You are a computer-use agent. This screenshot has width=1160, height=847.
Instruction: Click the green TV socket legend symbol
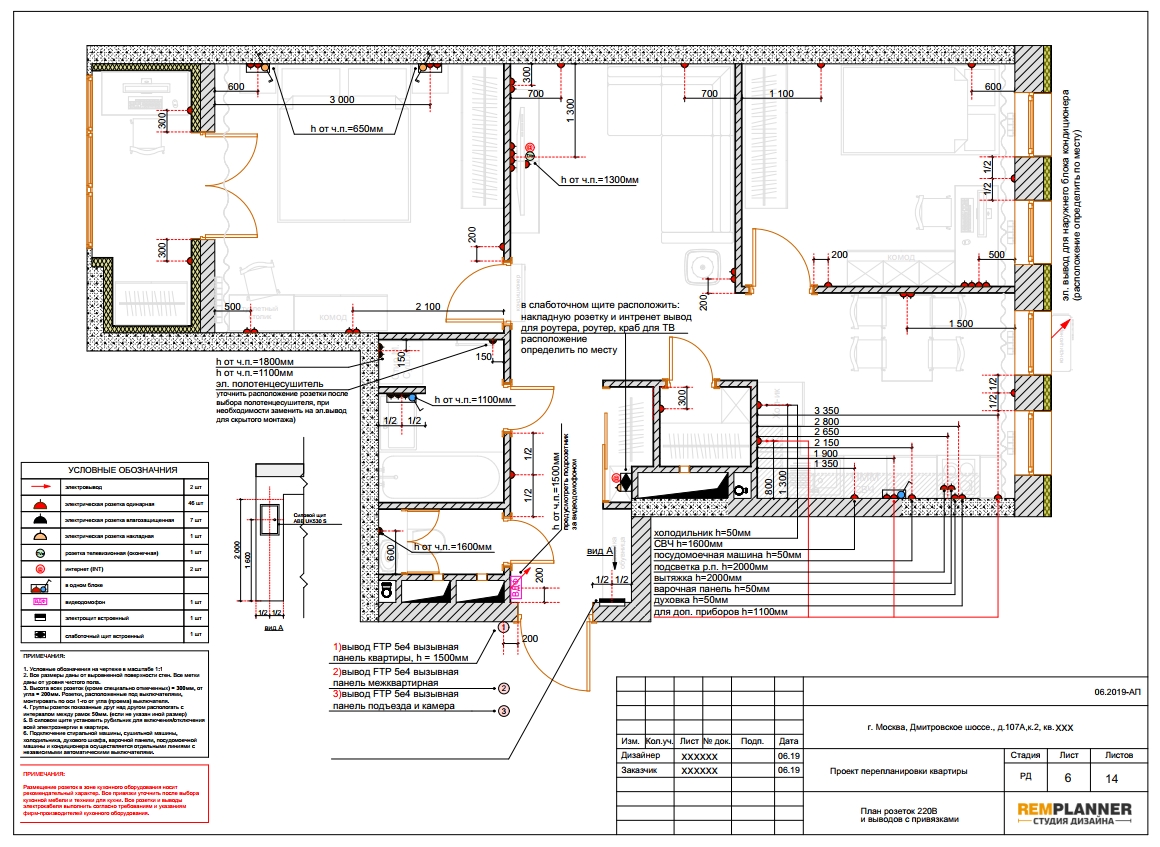(41, 553)
